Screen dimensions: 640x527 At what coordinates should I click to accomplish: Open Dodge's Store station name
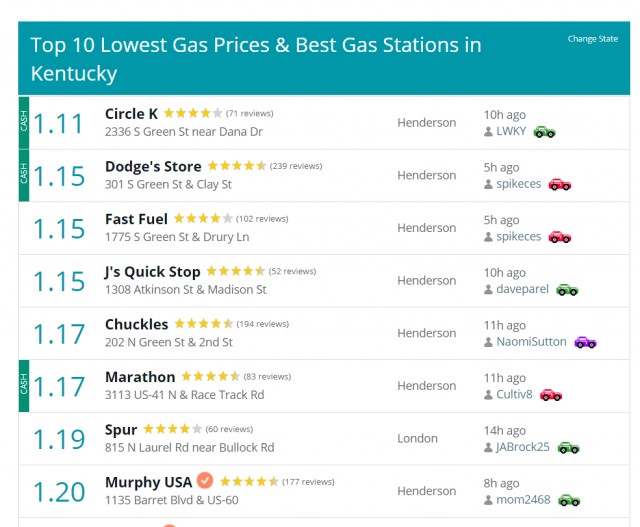153,167
